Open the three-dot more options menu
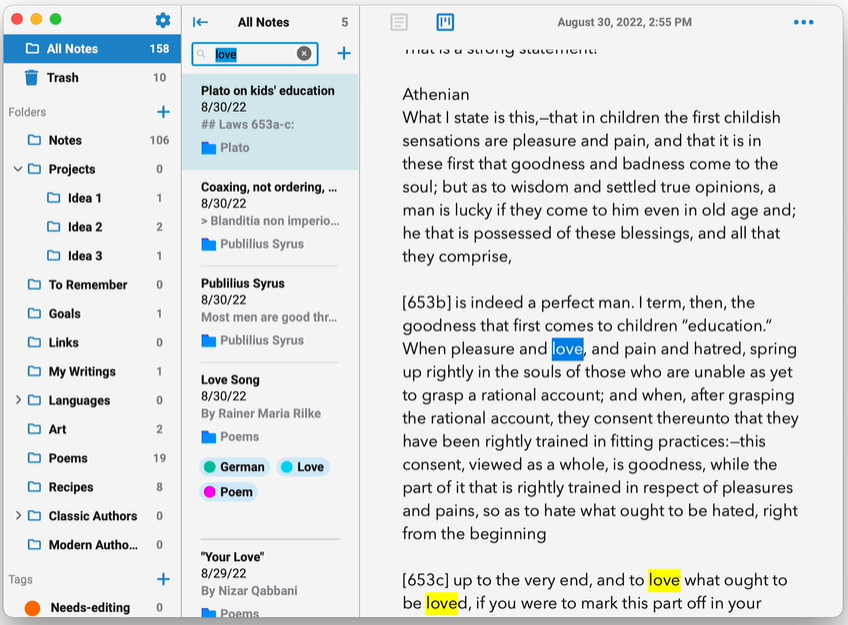This screenshot has height=625, width=848. click(803, 22)
